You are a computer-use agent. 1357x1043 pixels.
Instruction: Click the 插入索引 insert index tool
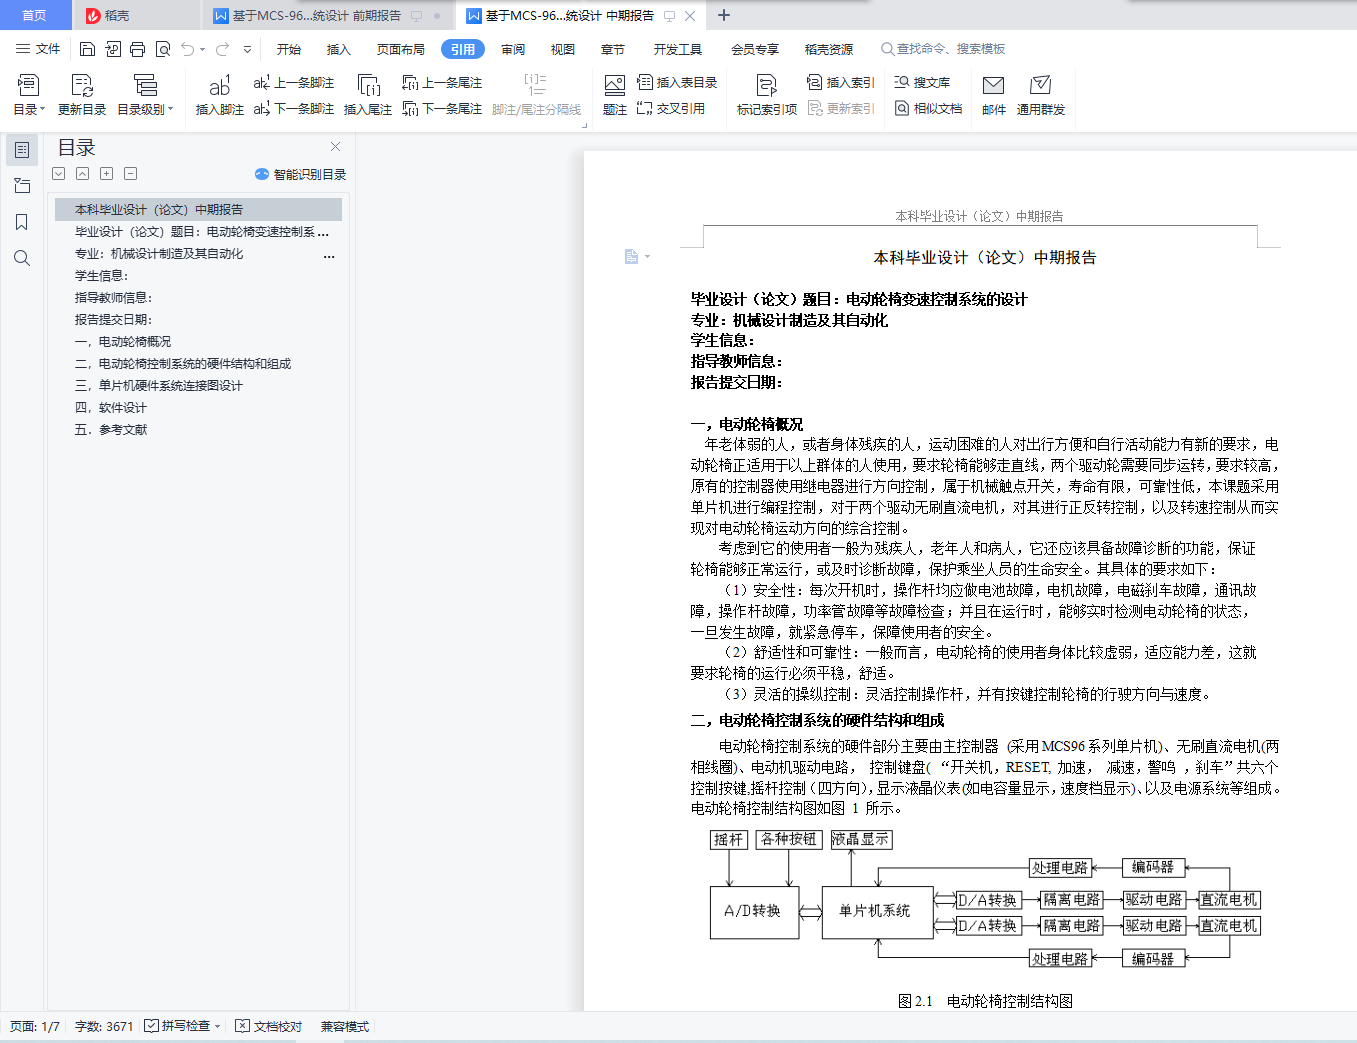pos(841,82)
